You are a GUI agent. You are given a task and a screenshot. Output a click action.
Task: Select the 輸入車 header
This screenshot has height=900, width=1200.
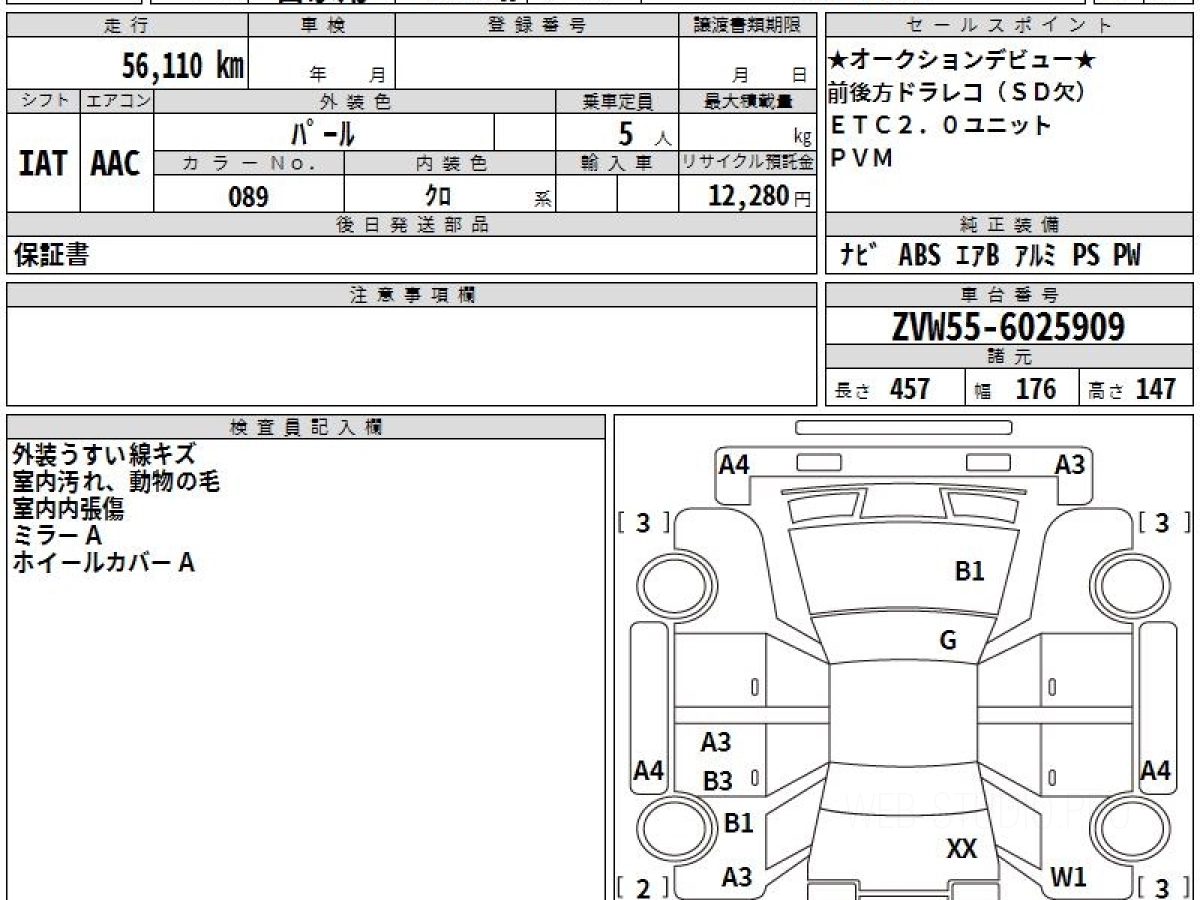click(x=617, y=163)
